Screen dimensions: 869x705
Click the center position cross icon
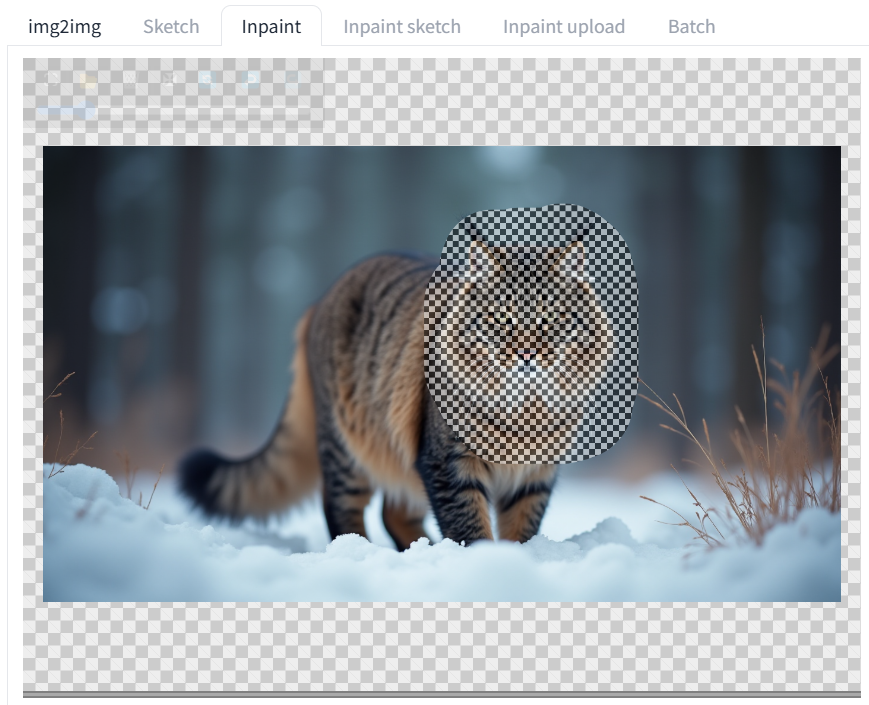tap(170, 81)
